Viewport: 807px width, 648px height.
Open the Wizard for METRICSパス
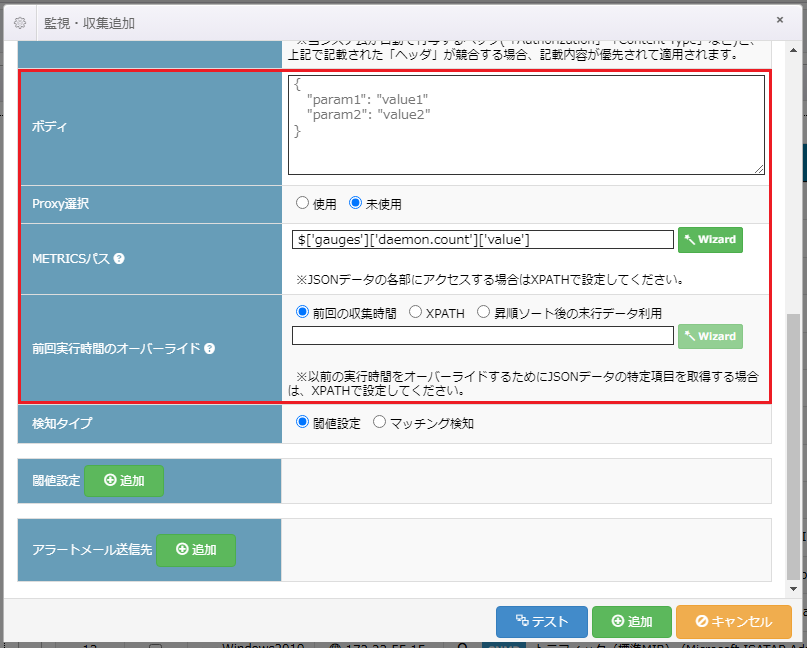pyautogui.click(x=710, y=240)
